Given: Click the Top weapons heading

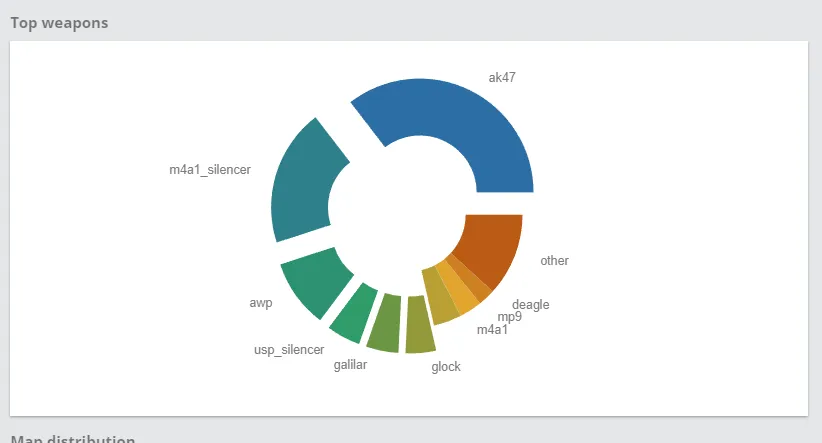Looking at the screenshot, I should (59, 23).
